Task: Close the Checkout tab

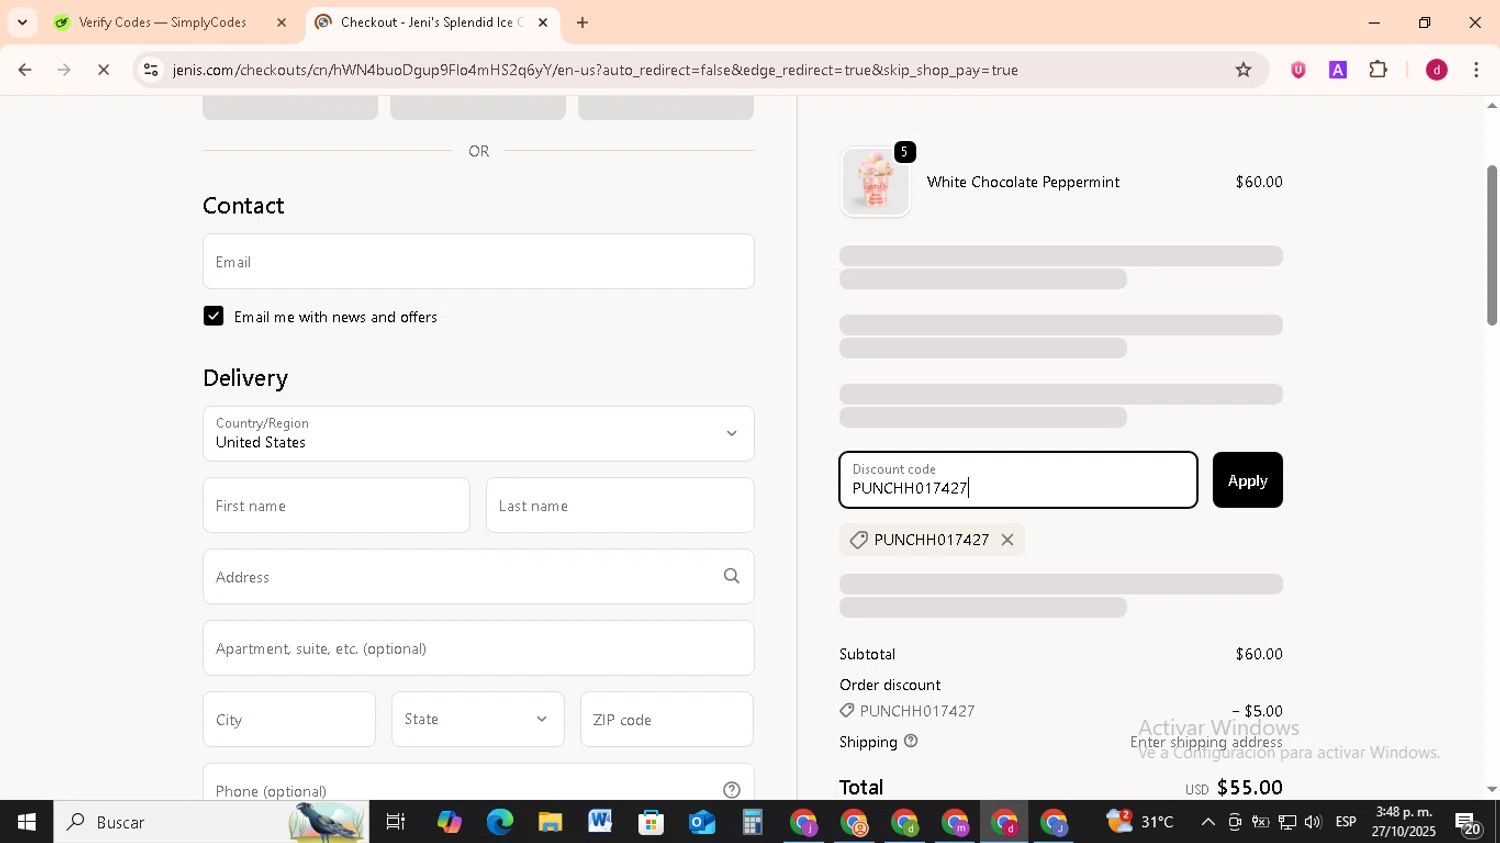Action: click(543, 22)
